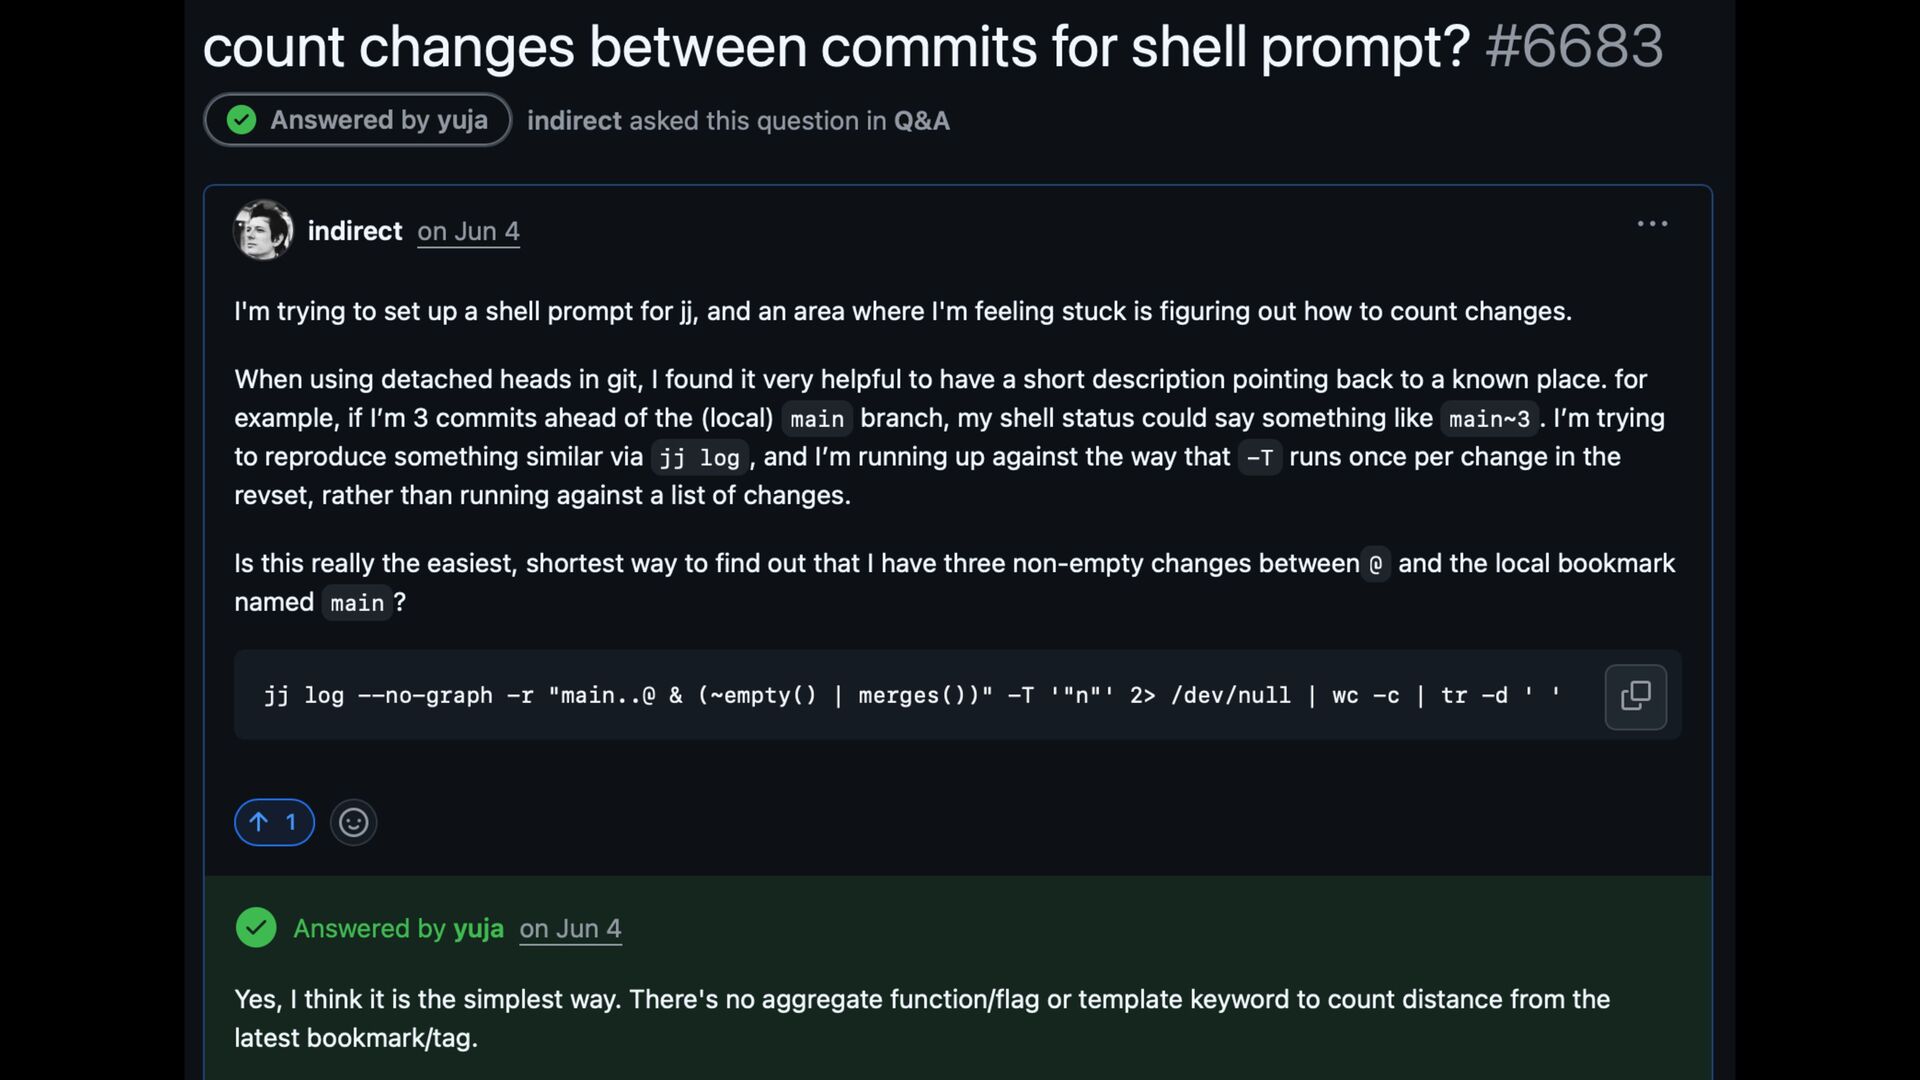The width and height of the screenshot is (1920, 1080).
Task: Click the upvote arrow icon
Action: 259,822
